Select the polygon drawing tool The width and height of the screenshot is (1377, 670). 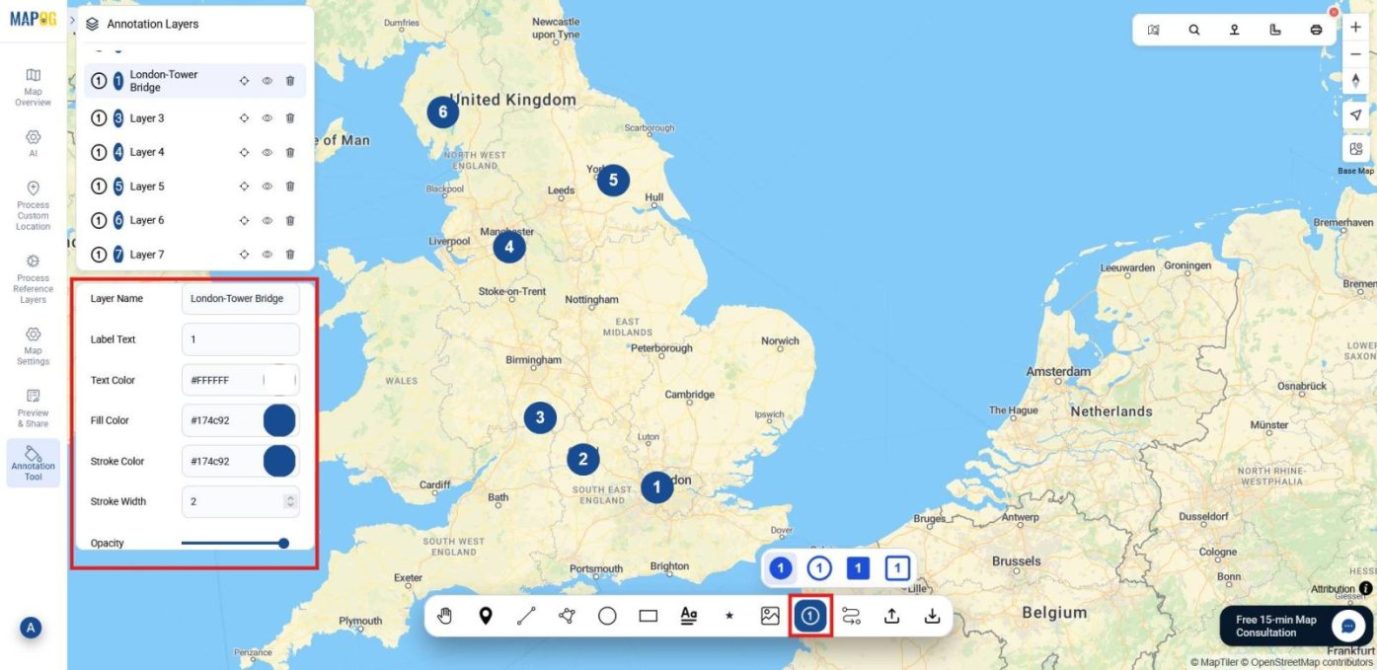(x=567, y=616)
